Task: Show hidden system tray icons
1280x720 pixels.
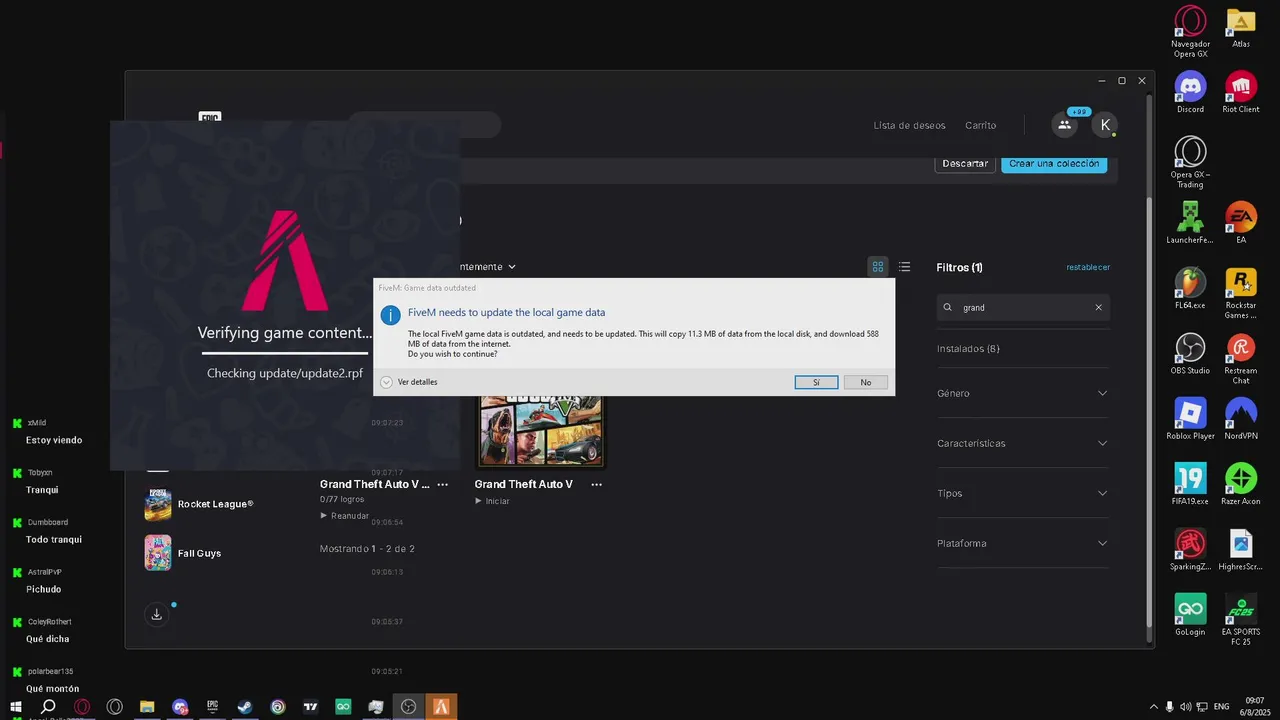Action: pos(1153,707)
